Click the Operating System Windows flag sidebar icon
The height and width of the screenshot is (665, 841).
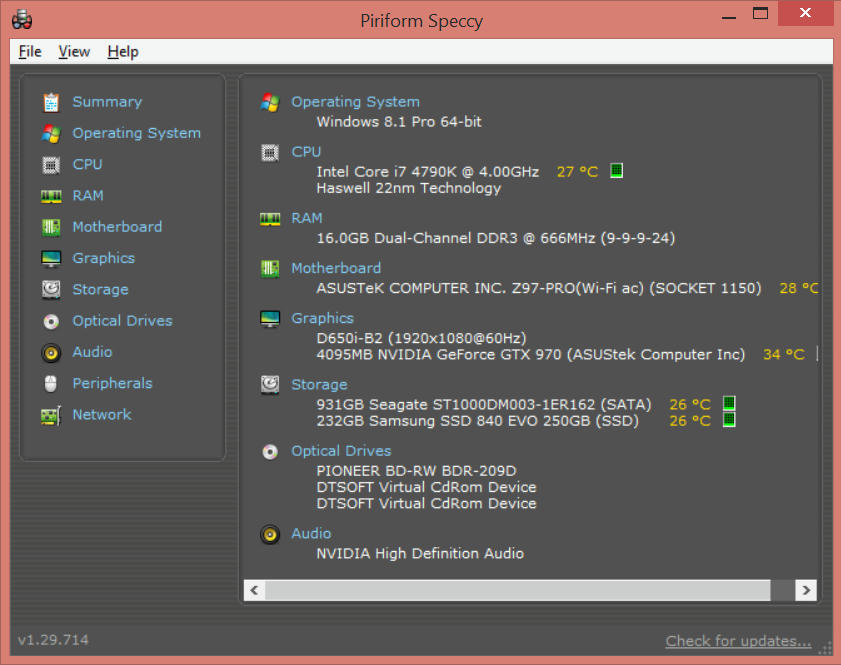pos(51,134)
